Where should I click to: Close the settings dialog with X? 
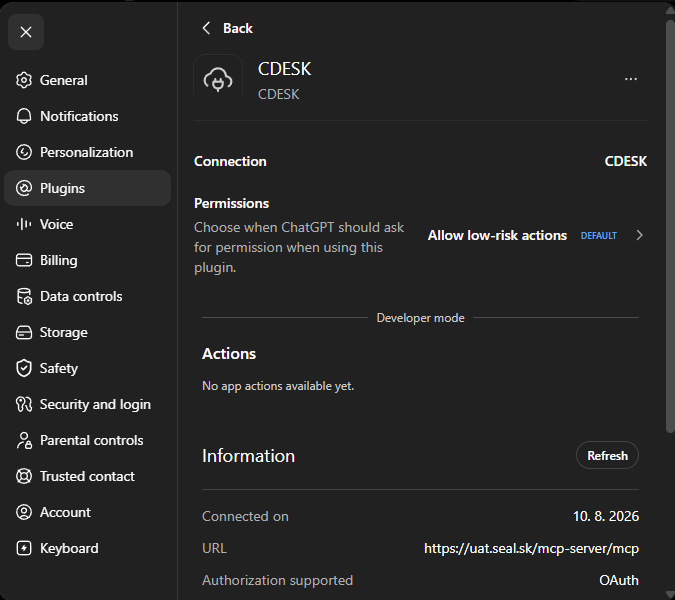click(x=26, y=32)
